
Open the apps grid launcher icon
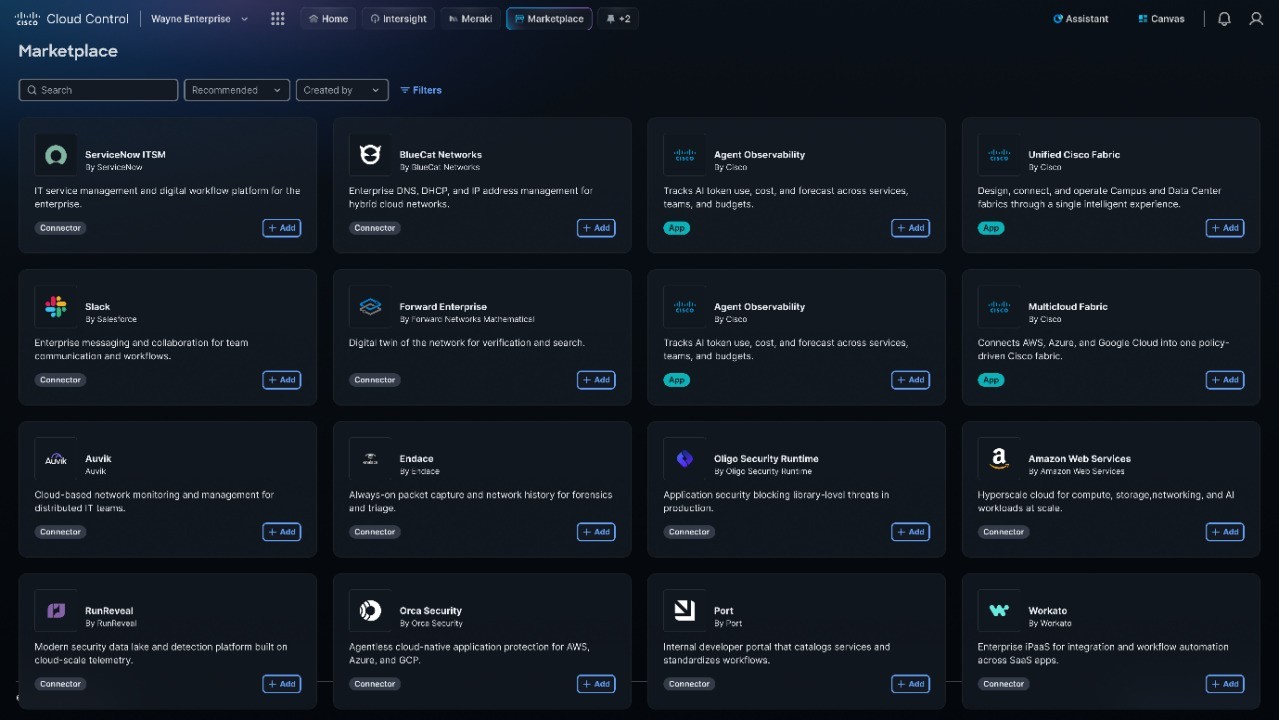click(x=278, y=19)
